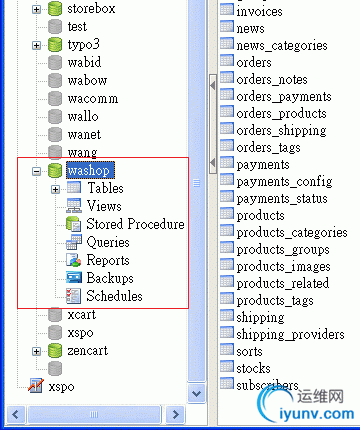Click the wacomm database icon
Image resolution: width=360 pixels, height=430 pixels.
click(55, 99)
